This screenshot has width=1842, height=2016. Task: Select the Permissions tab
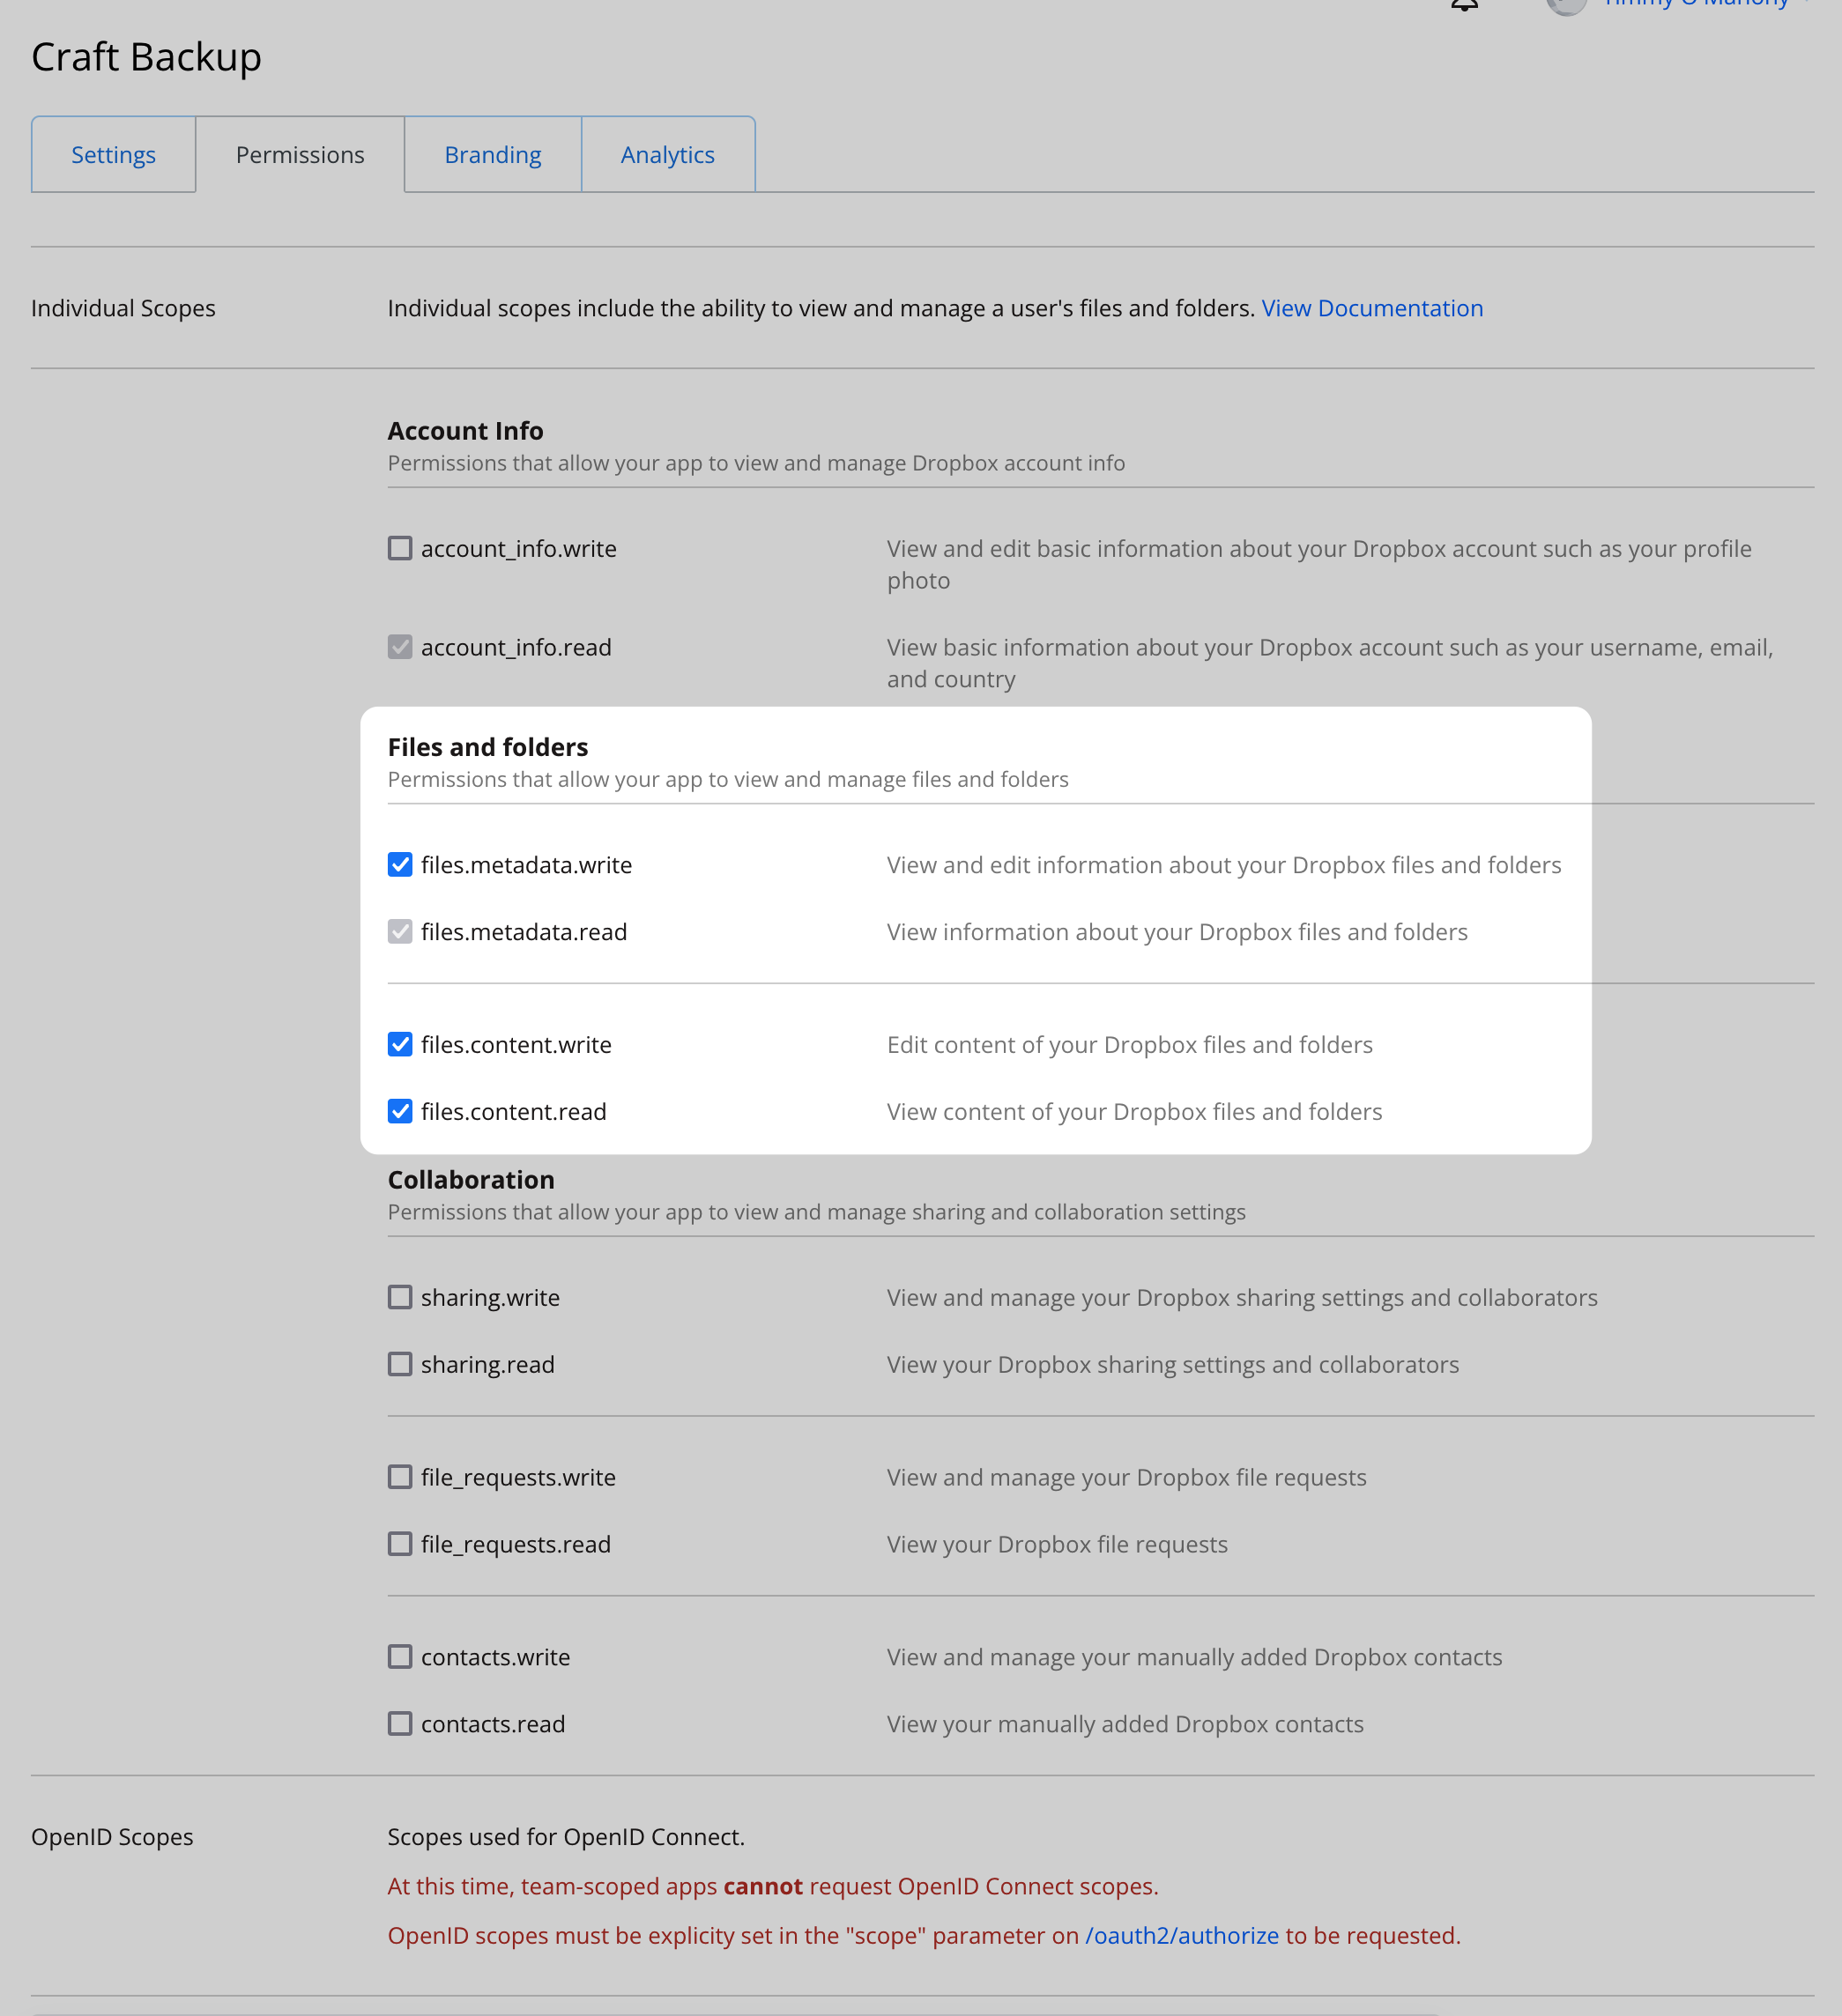pyautogui.click(x=300, y=155)
